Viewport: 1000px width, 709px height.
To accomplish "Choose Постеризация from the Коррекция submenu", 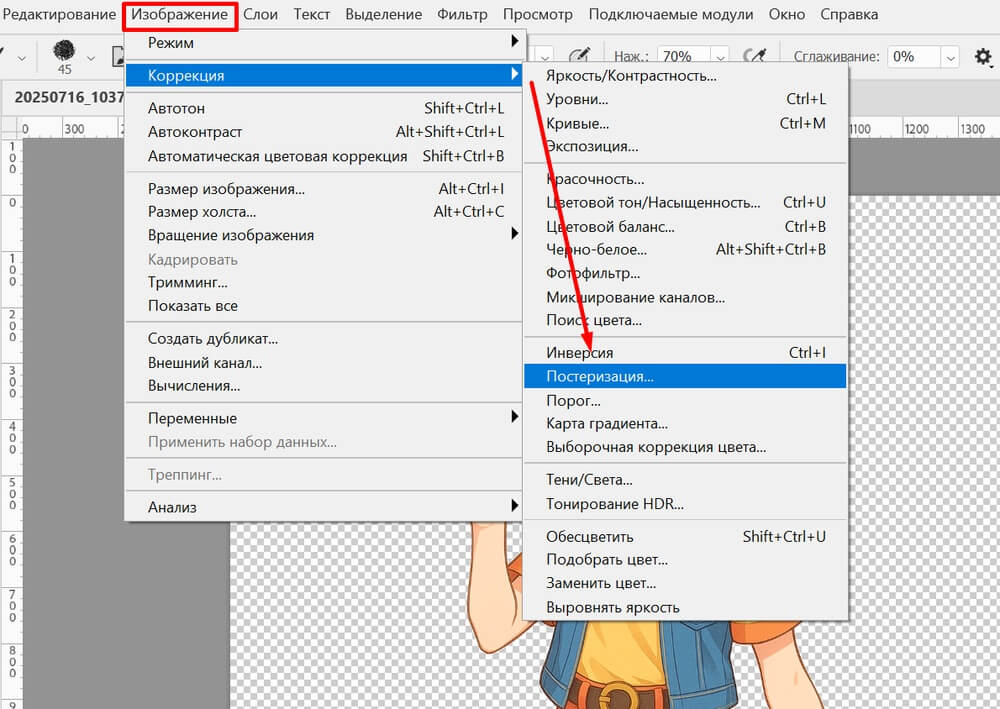I will [x=600, y=377].
